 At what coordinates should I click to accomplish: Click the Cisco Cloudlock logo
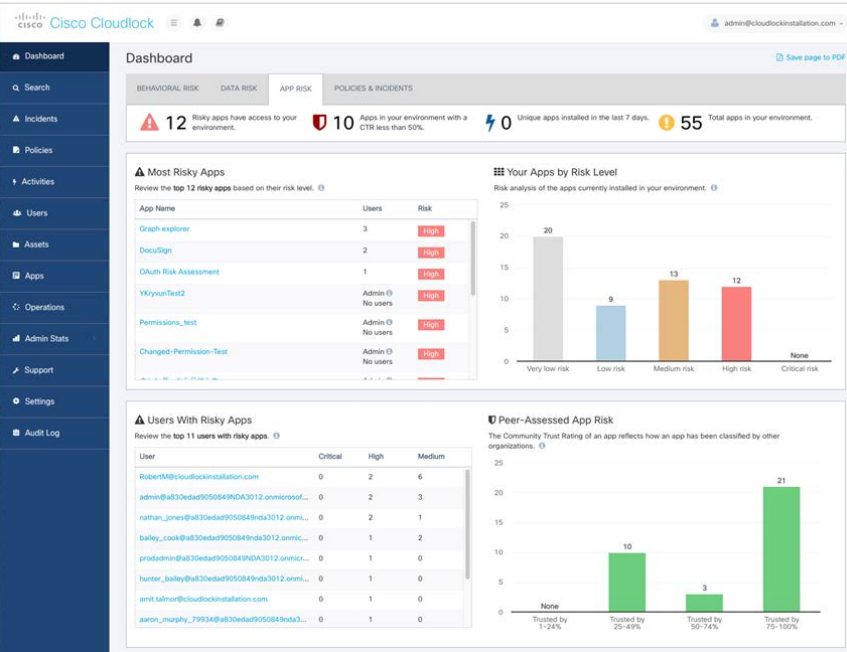[x=85, y=23]
